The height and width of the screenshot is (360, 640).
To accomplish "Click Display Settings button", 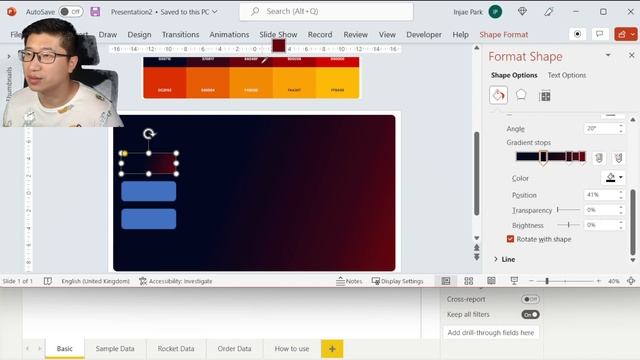I will point(397,281).
